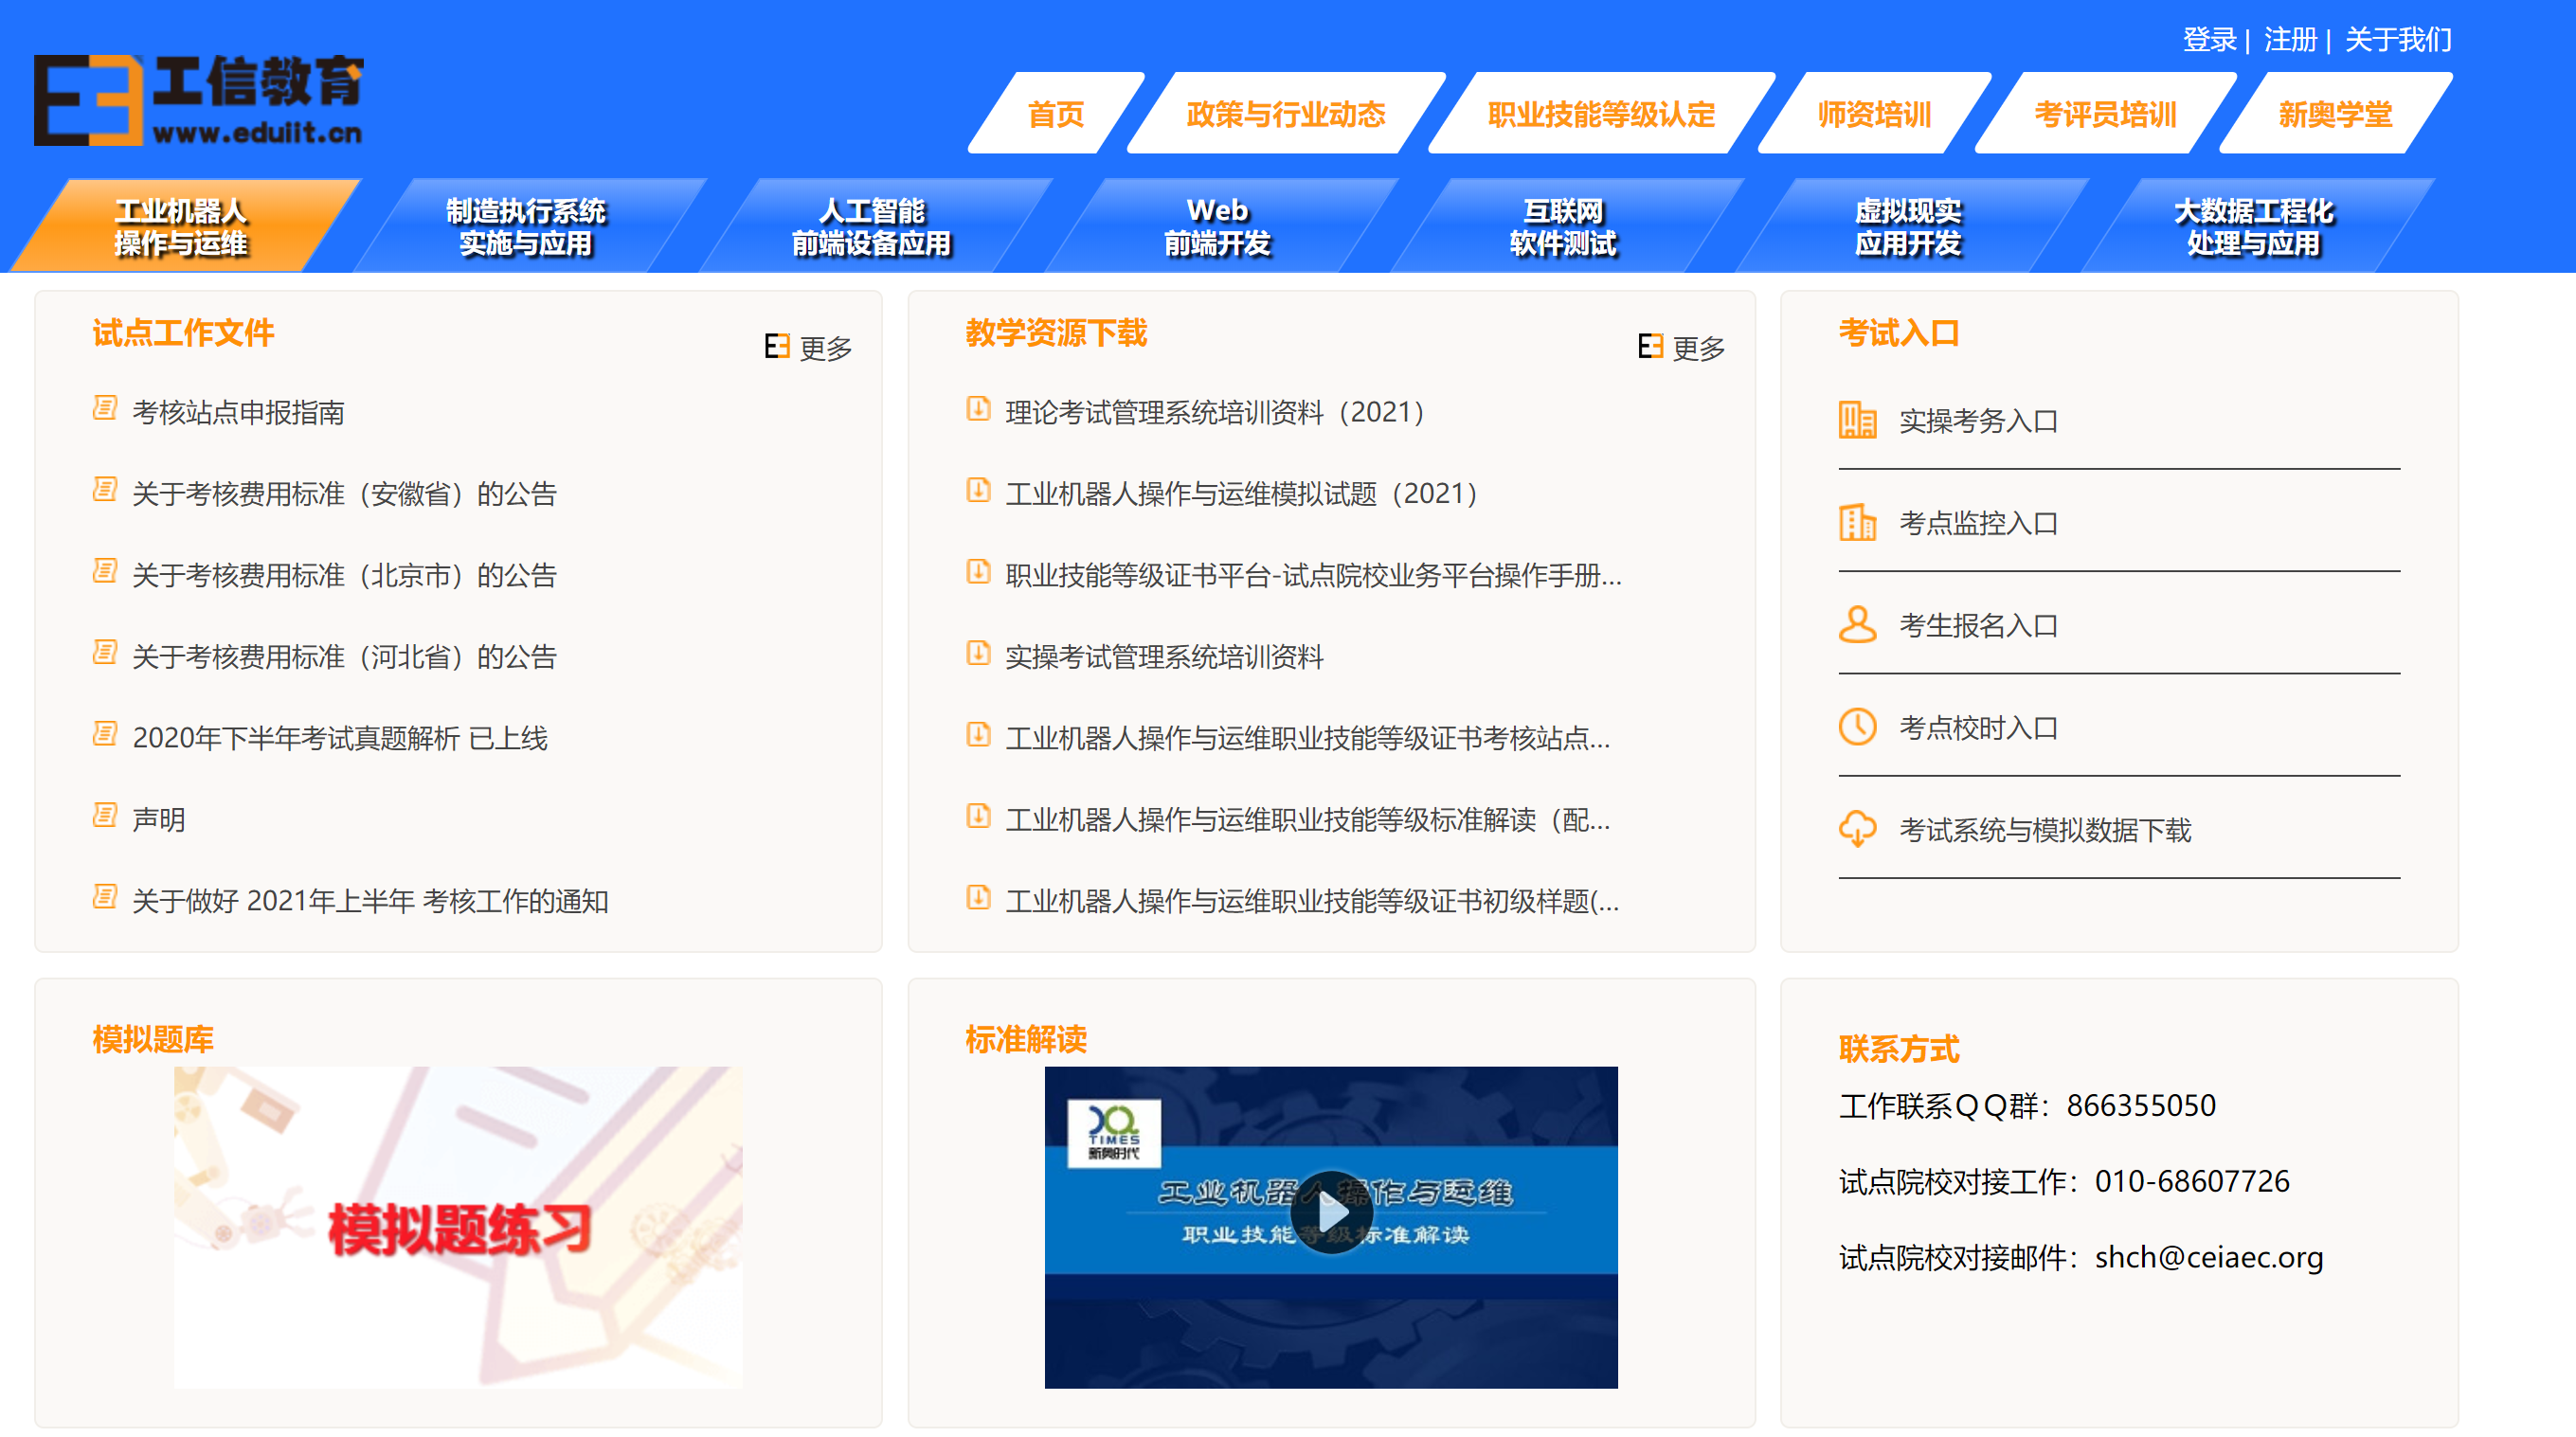Click the 考点监控入口 office building icon

coord(1857,523)
